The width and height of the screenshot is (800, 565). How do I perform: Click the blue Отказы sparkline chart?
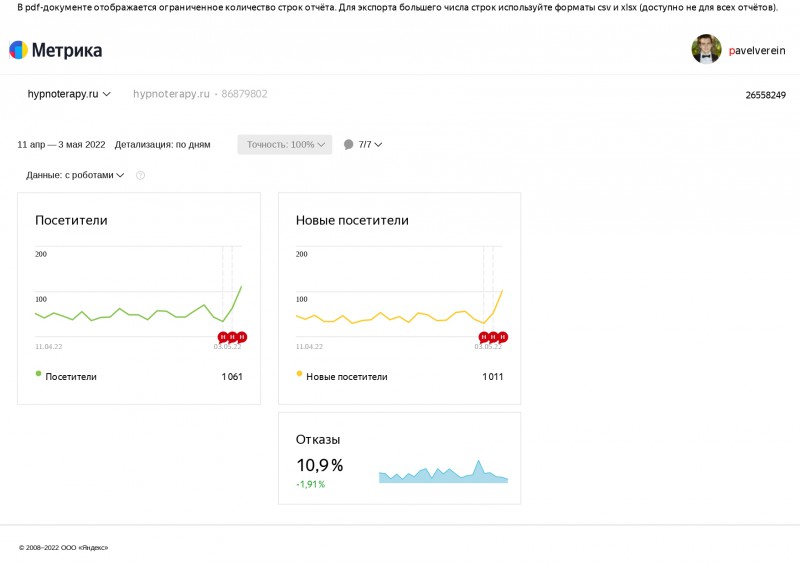click(443, 471)
